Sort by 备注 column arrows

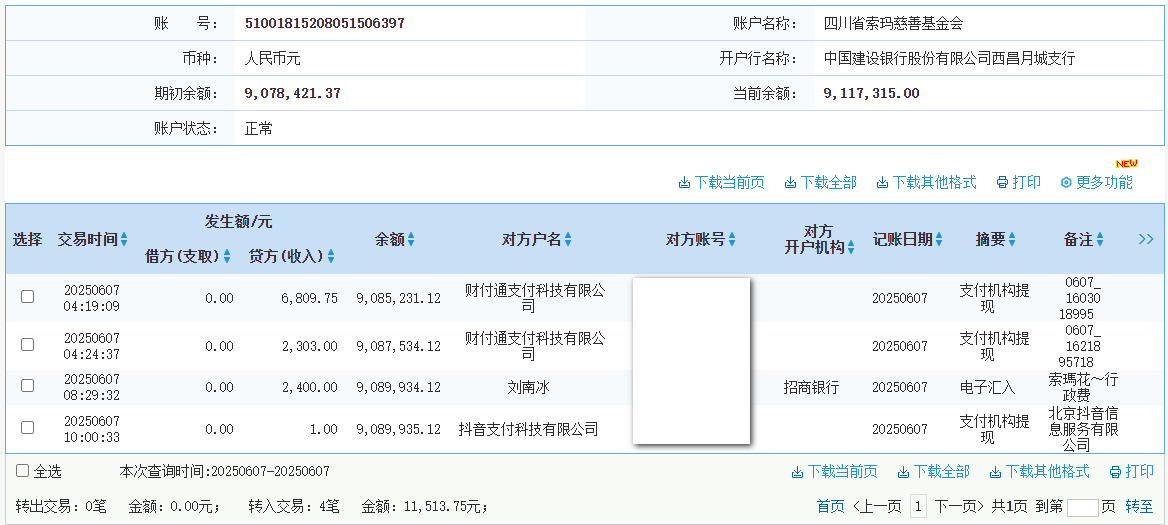pos(1100,240)
